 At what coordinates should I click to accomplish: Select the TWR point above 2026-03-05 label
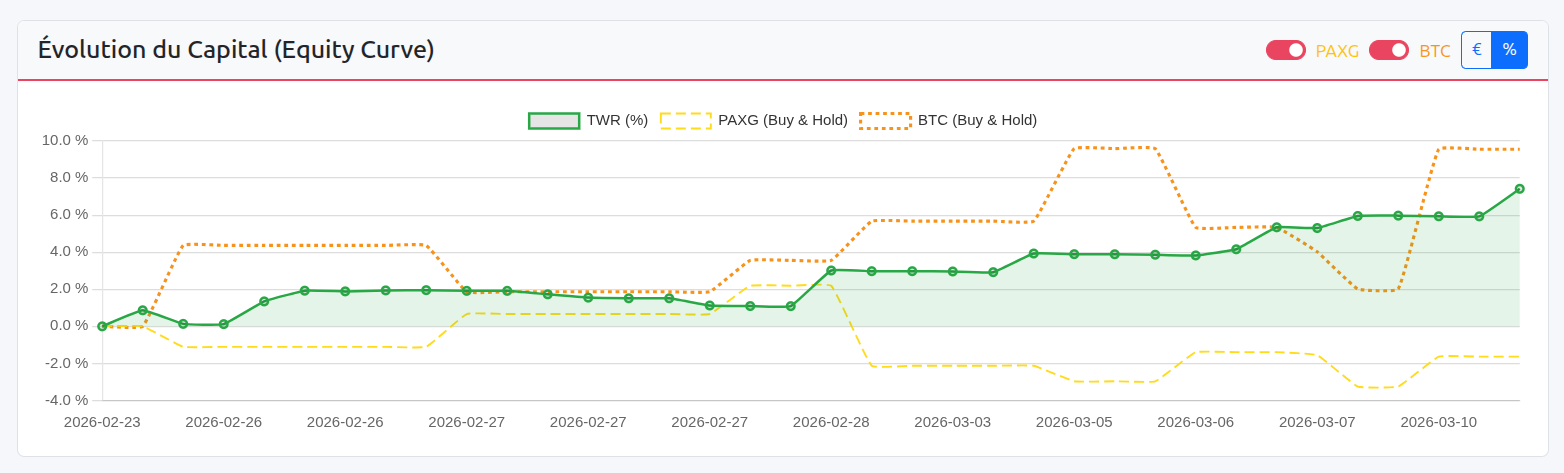click(1074, 254)
